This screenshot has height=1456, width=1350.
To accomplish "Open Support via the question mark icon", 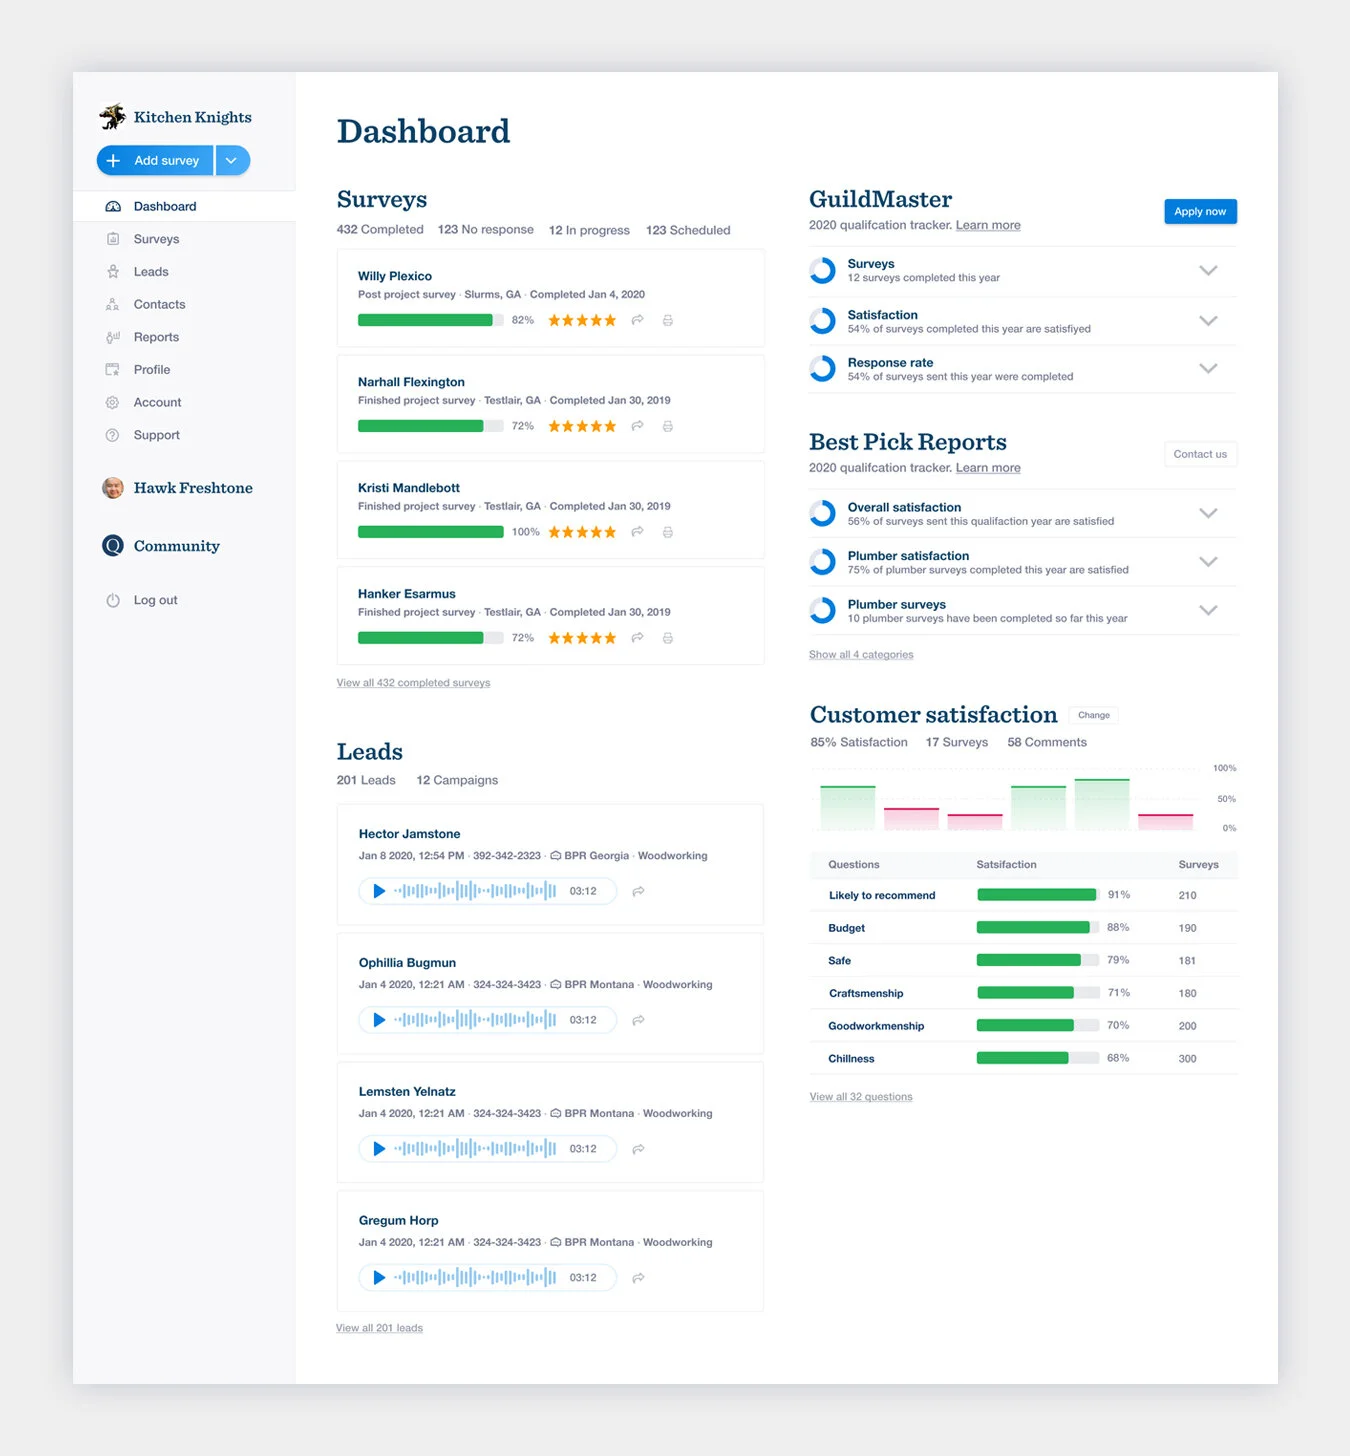I will point(113,435).
